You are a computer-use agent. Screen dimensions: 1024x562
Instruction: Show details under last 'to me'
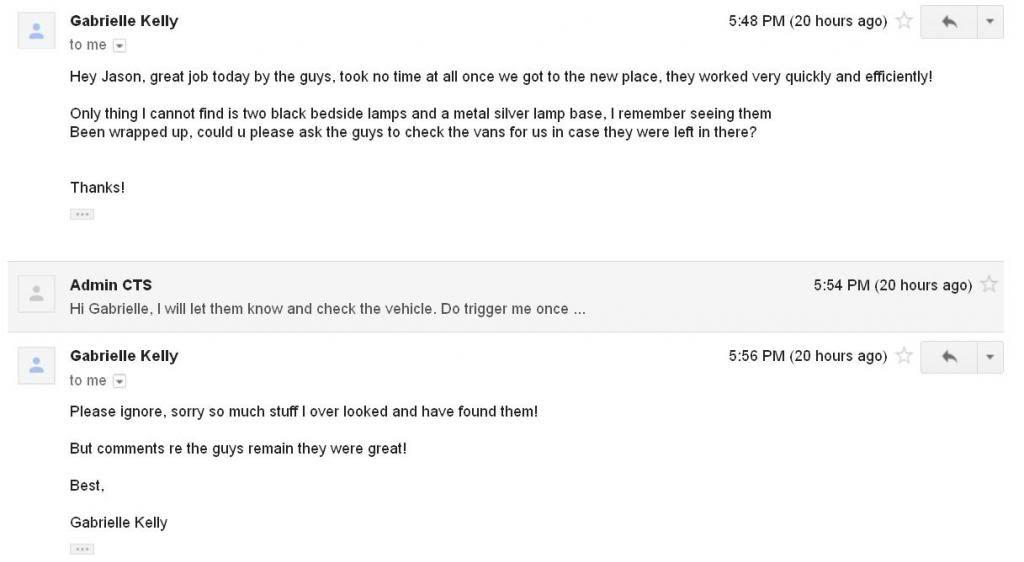(119, 381)
